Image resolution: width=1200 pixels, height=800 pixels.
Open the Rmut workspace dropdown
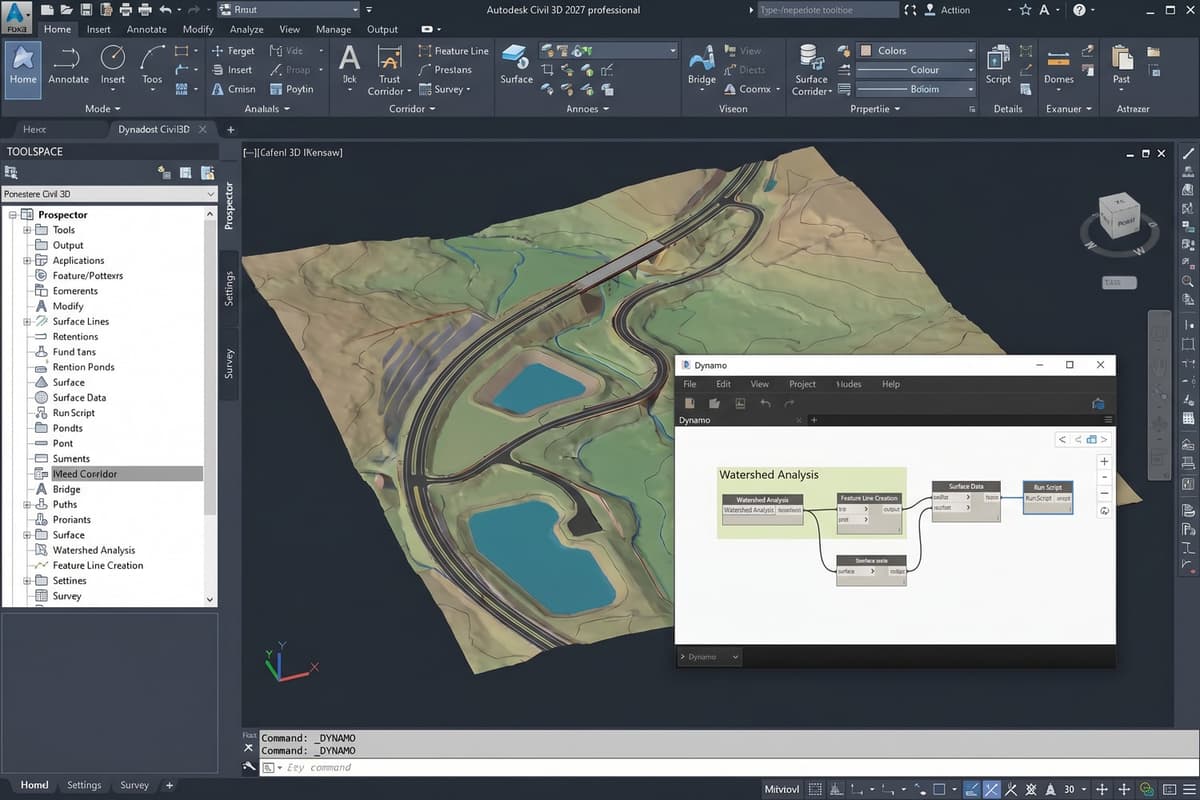click(x=288, y=9)
